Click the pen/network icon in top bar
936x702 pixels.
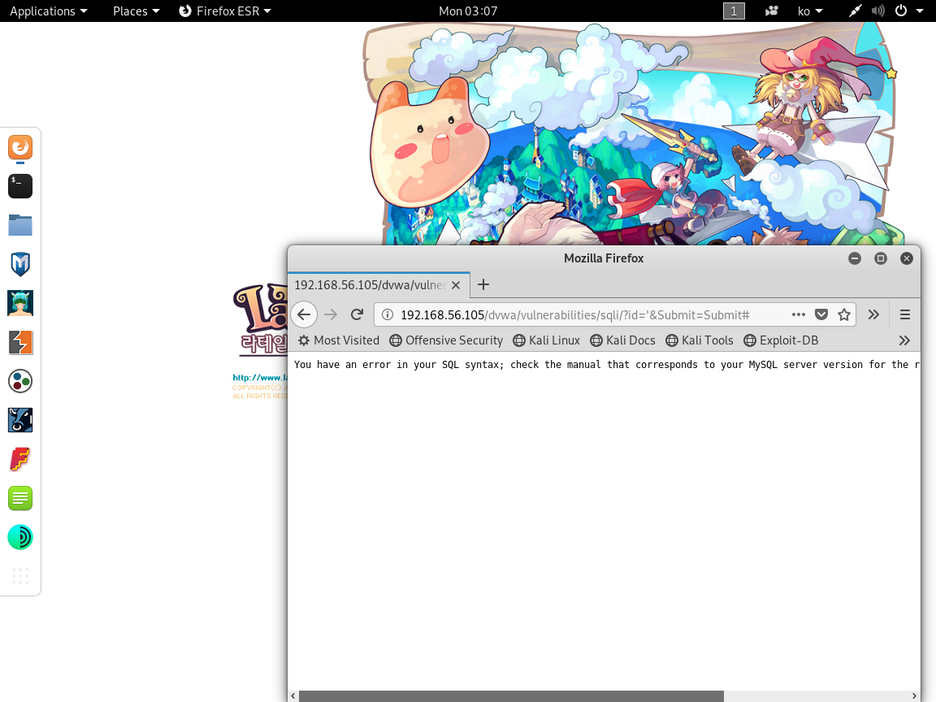point(855,11)
